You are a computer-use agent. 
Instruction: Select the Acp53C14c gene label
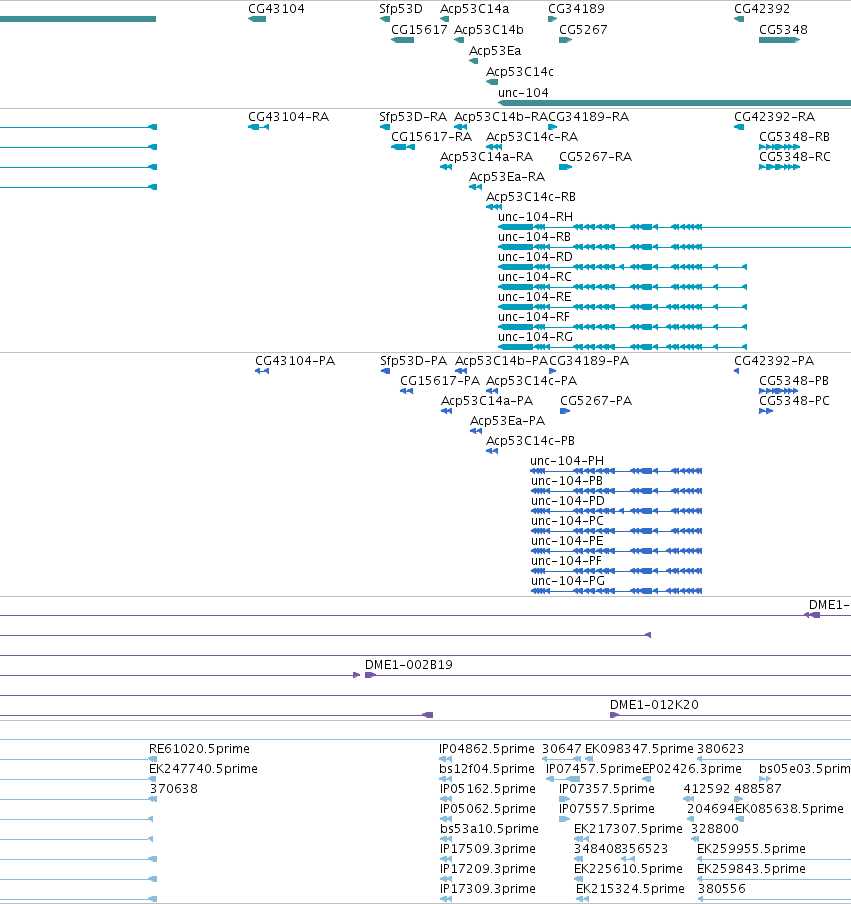(x=519, y=71)
